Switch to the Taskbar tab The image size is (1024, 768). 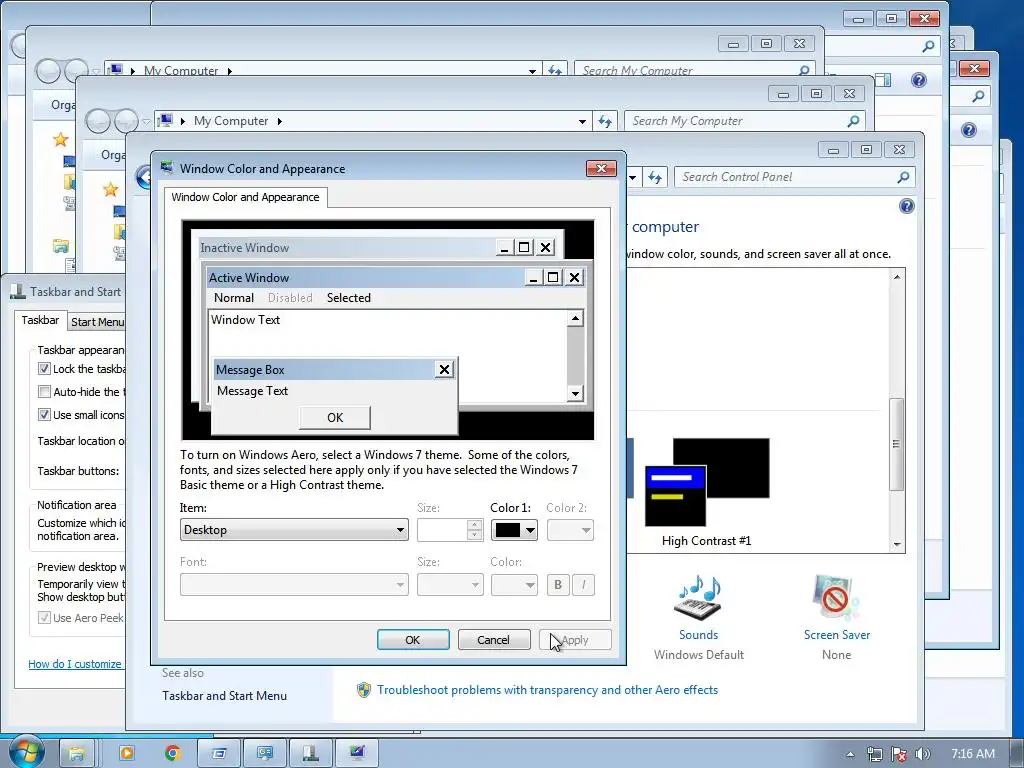pos(40,320)
